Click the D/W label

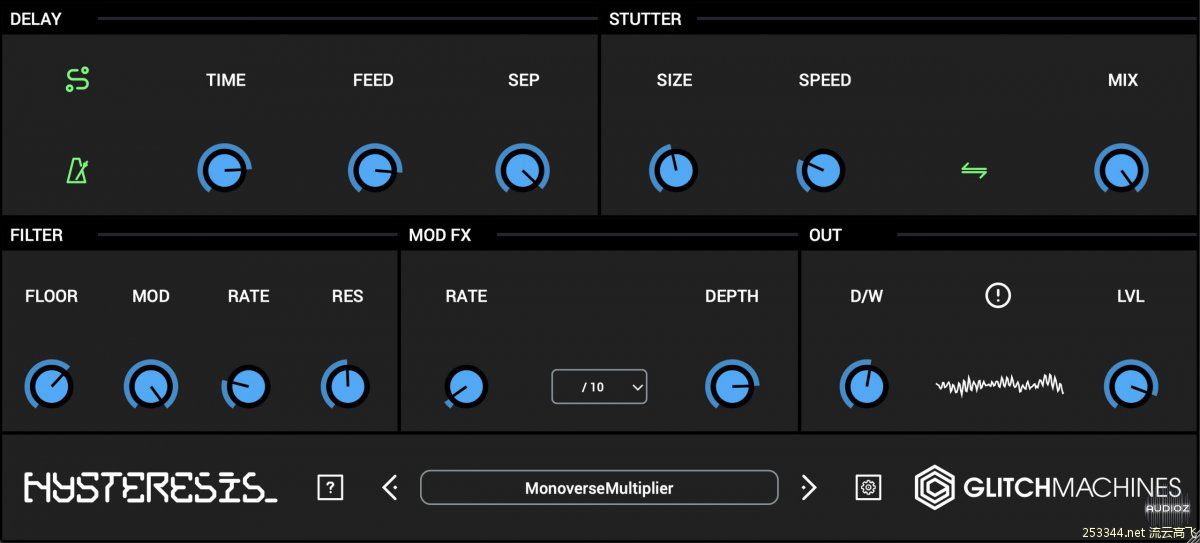tap(867, 296)
